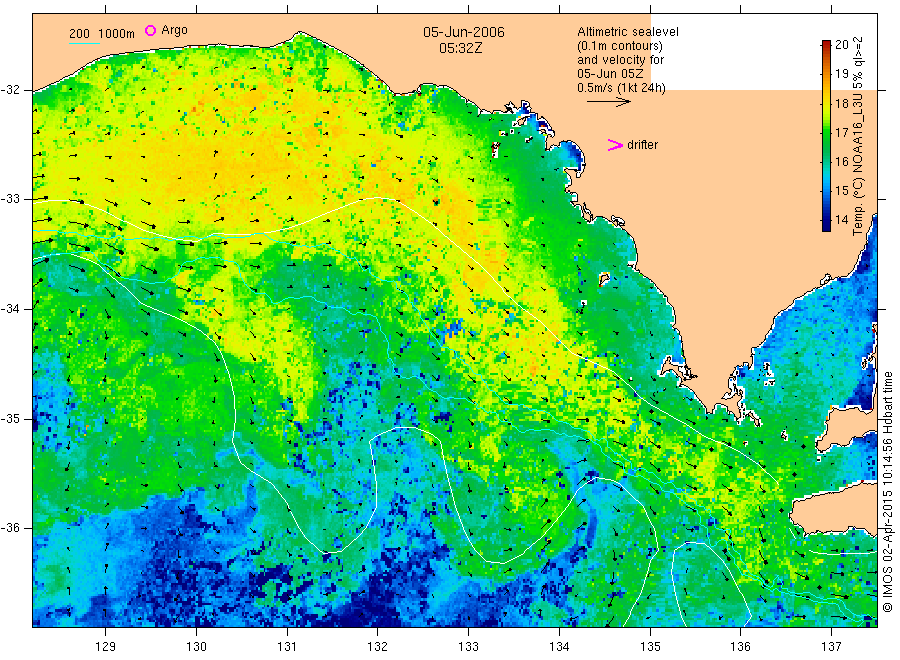Click the '05-Jun-2006' date label

point(464,32)
